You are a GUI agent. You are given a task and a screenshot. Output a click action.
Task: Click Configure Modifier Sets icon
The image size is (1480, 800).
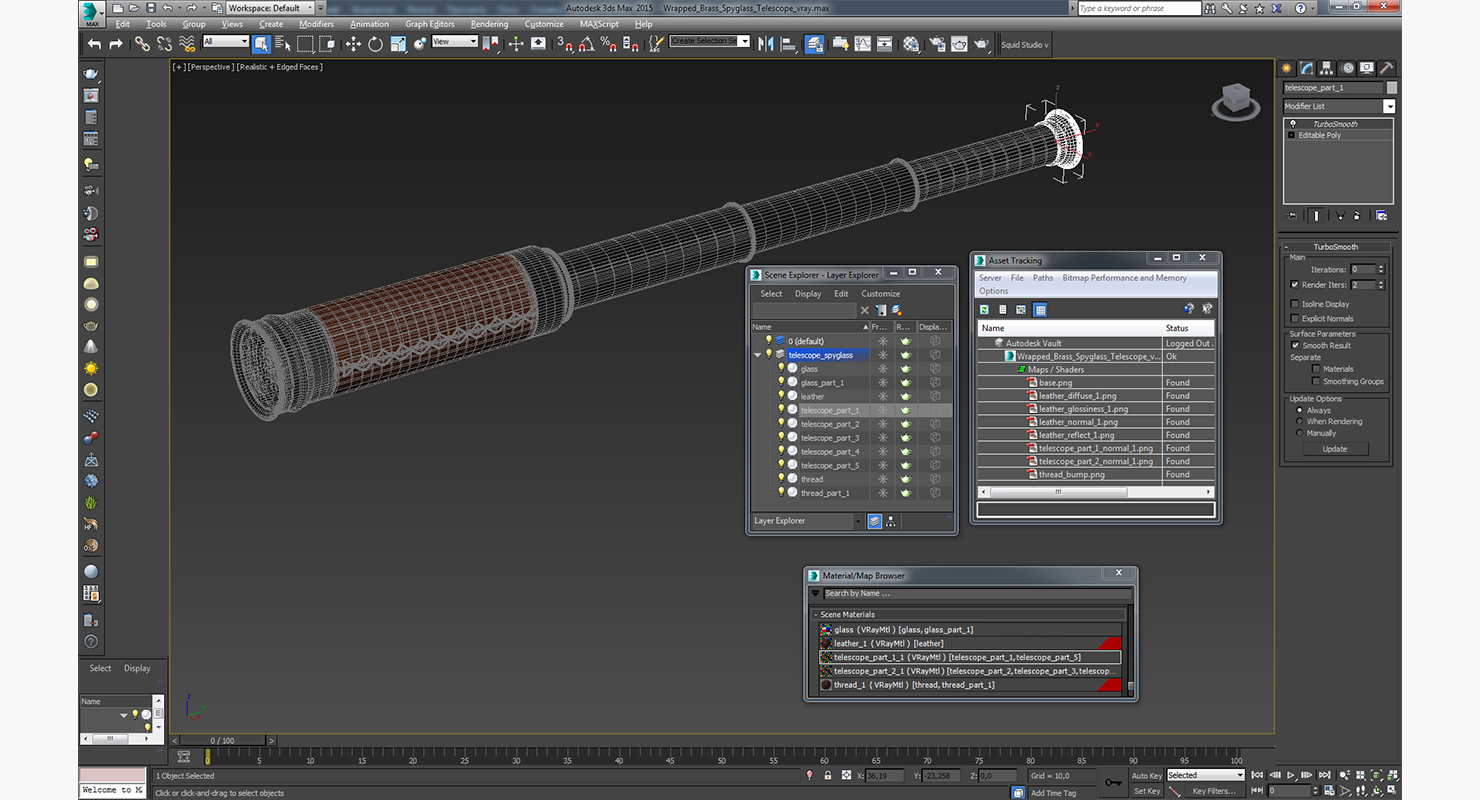point(1382,215)
